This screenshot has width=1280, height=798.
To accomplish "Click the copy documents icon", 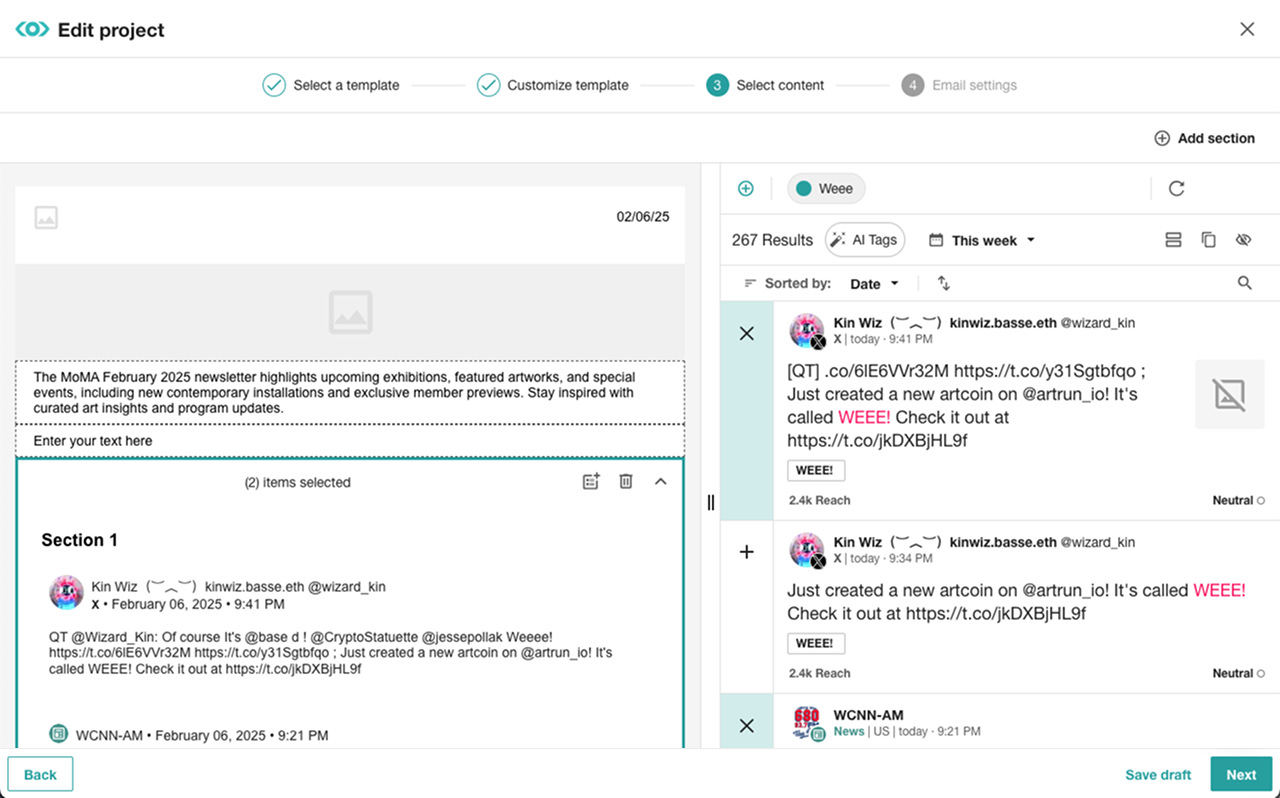I will point(1208,240).
